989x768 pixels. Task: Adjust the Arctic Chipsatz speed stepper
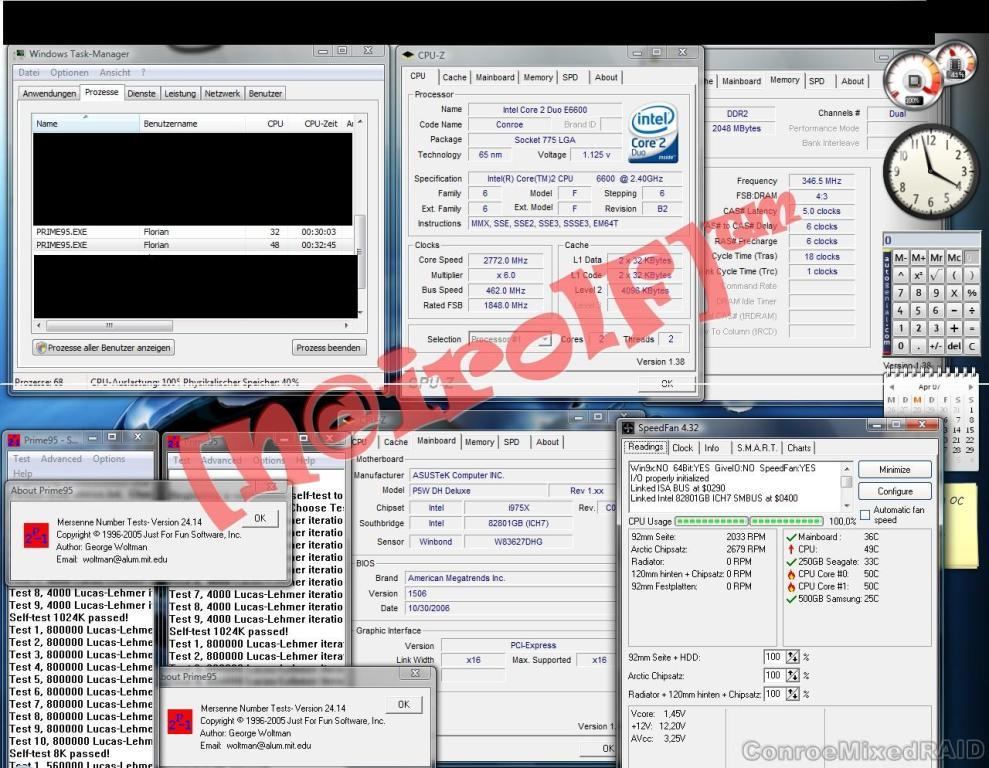(793, 675)
